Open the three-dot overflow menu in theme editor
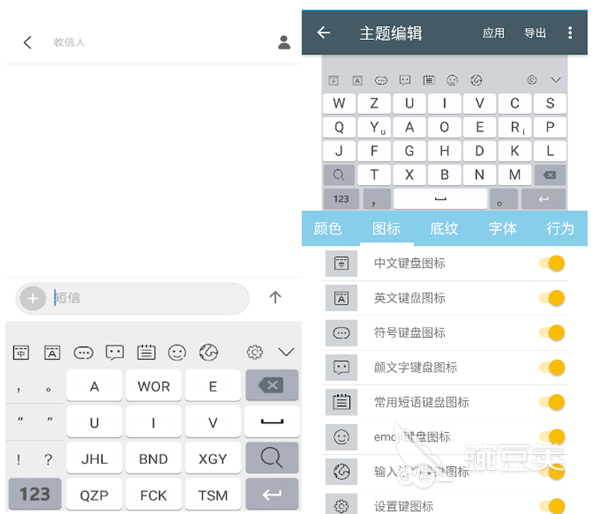 coord(571,33)
